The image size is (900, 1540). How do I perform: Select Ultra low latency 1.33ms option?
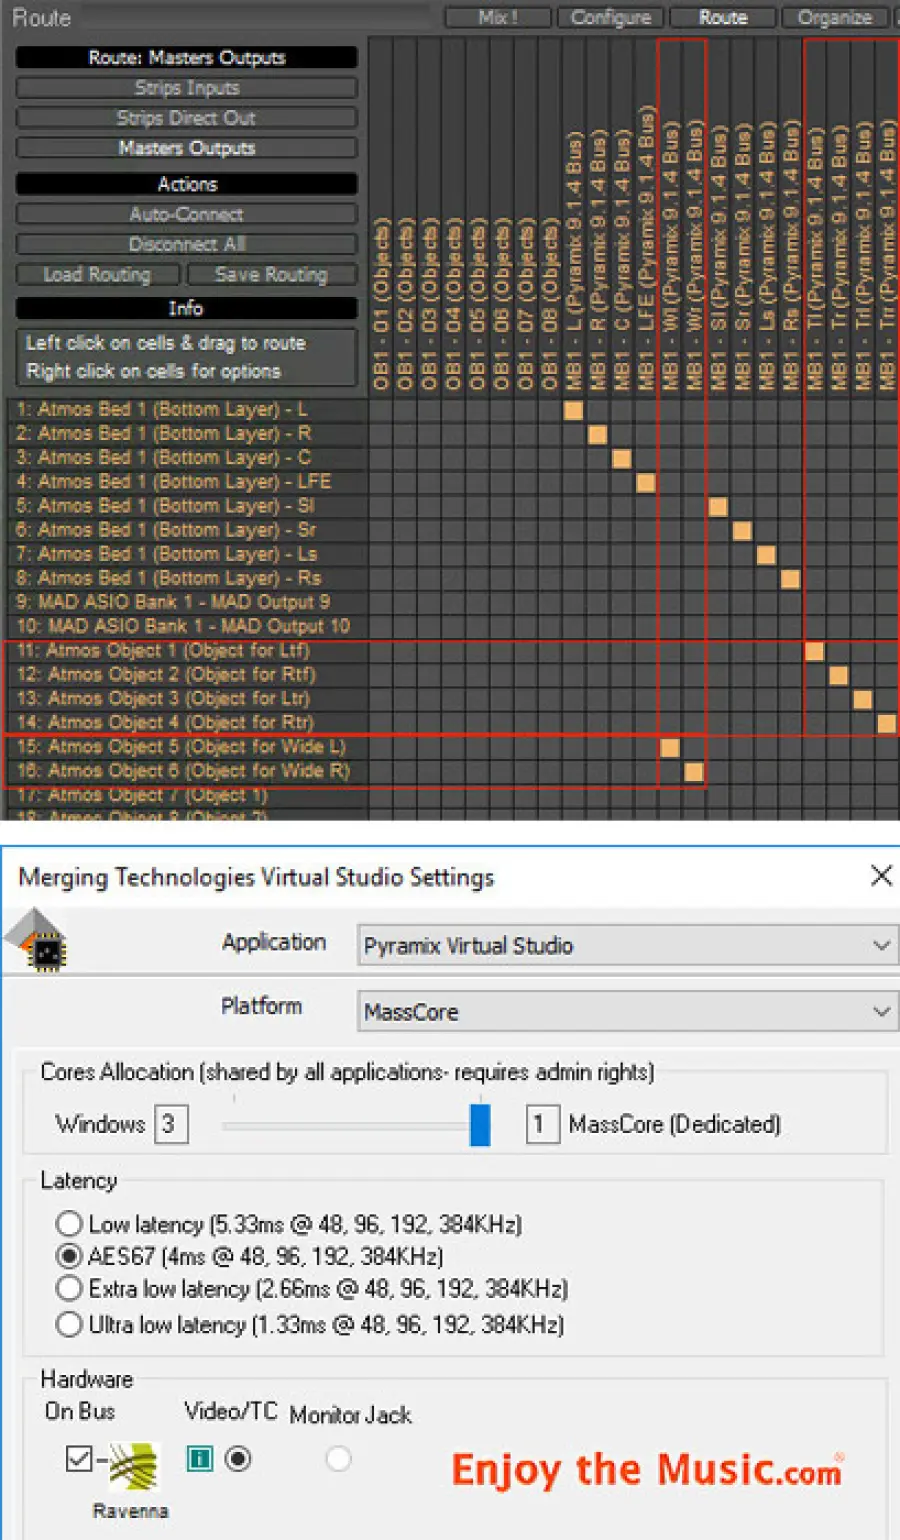(x=69, y=1325)
